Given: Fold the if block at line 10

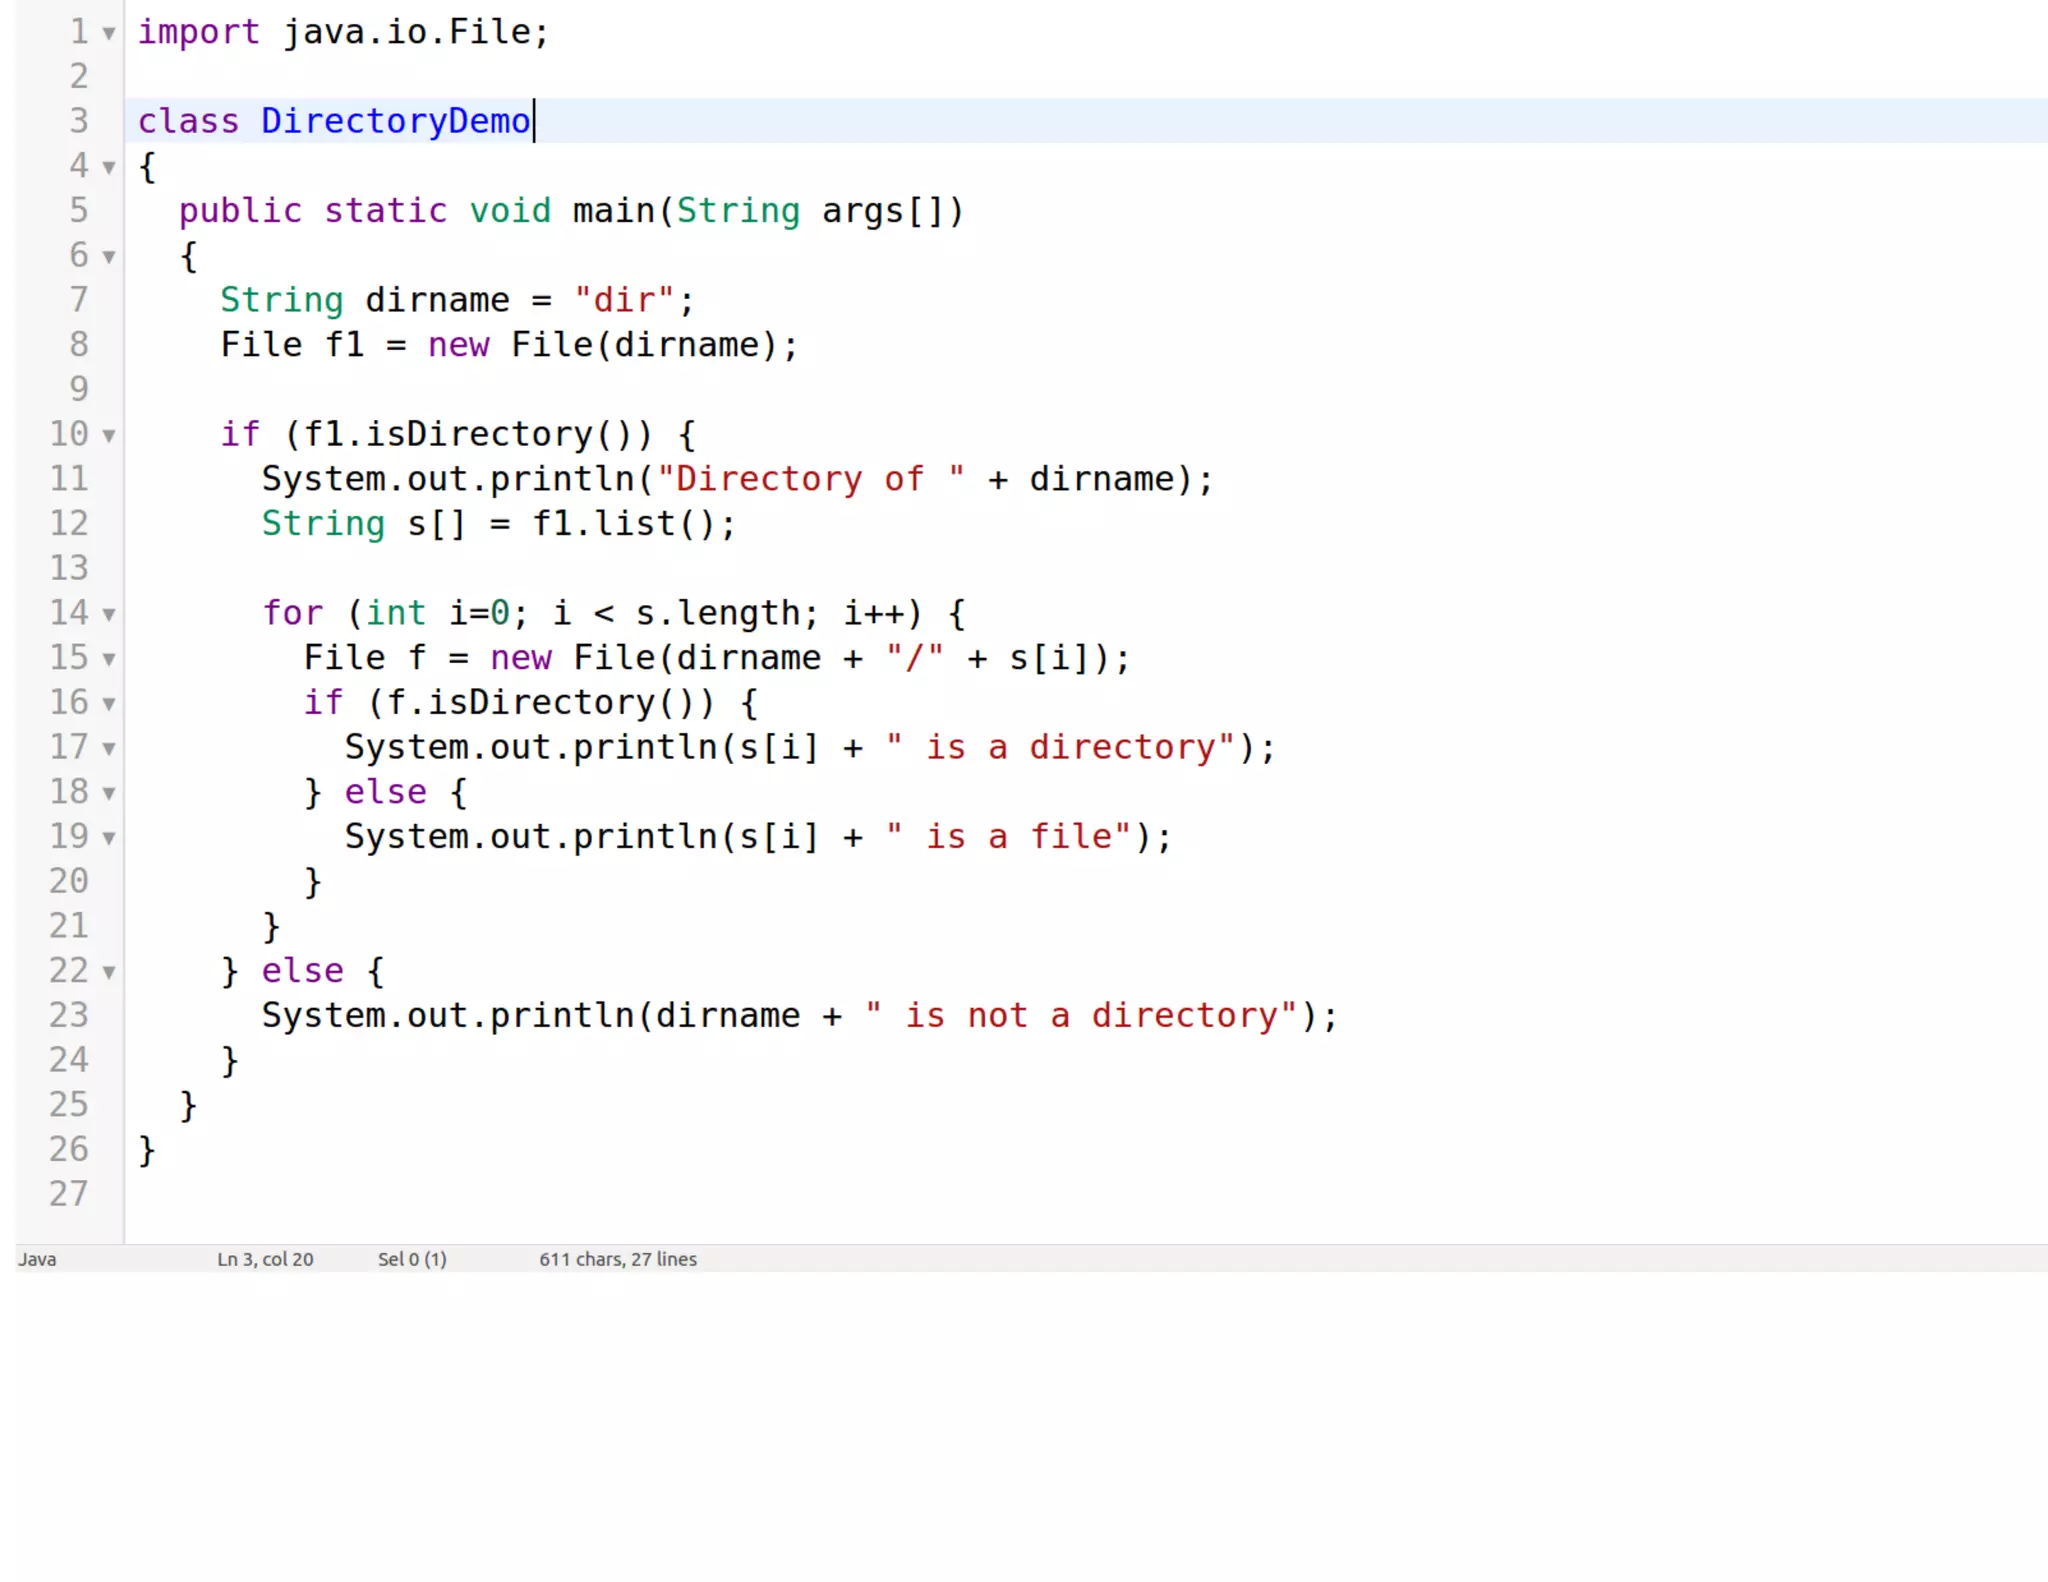Looking at the screenshot, I should tap(108, 436).
